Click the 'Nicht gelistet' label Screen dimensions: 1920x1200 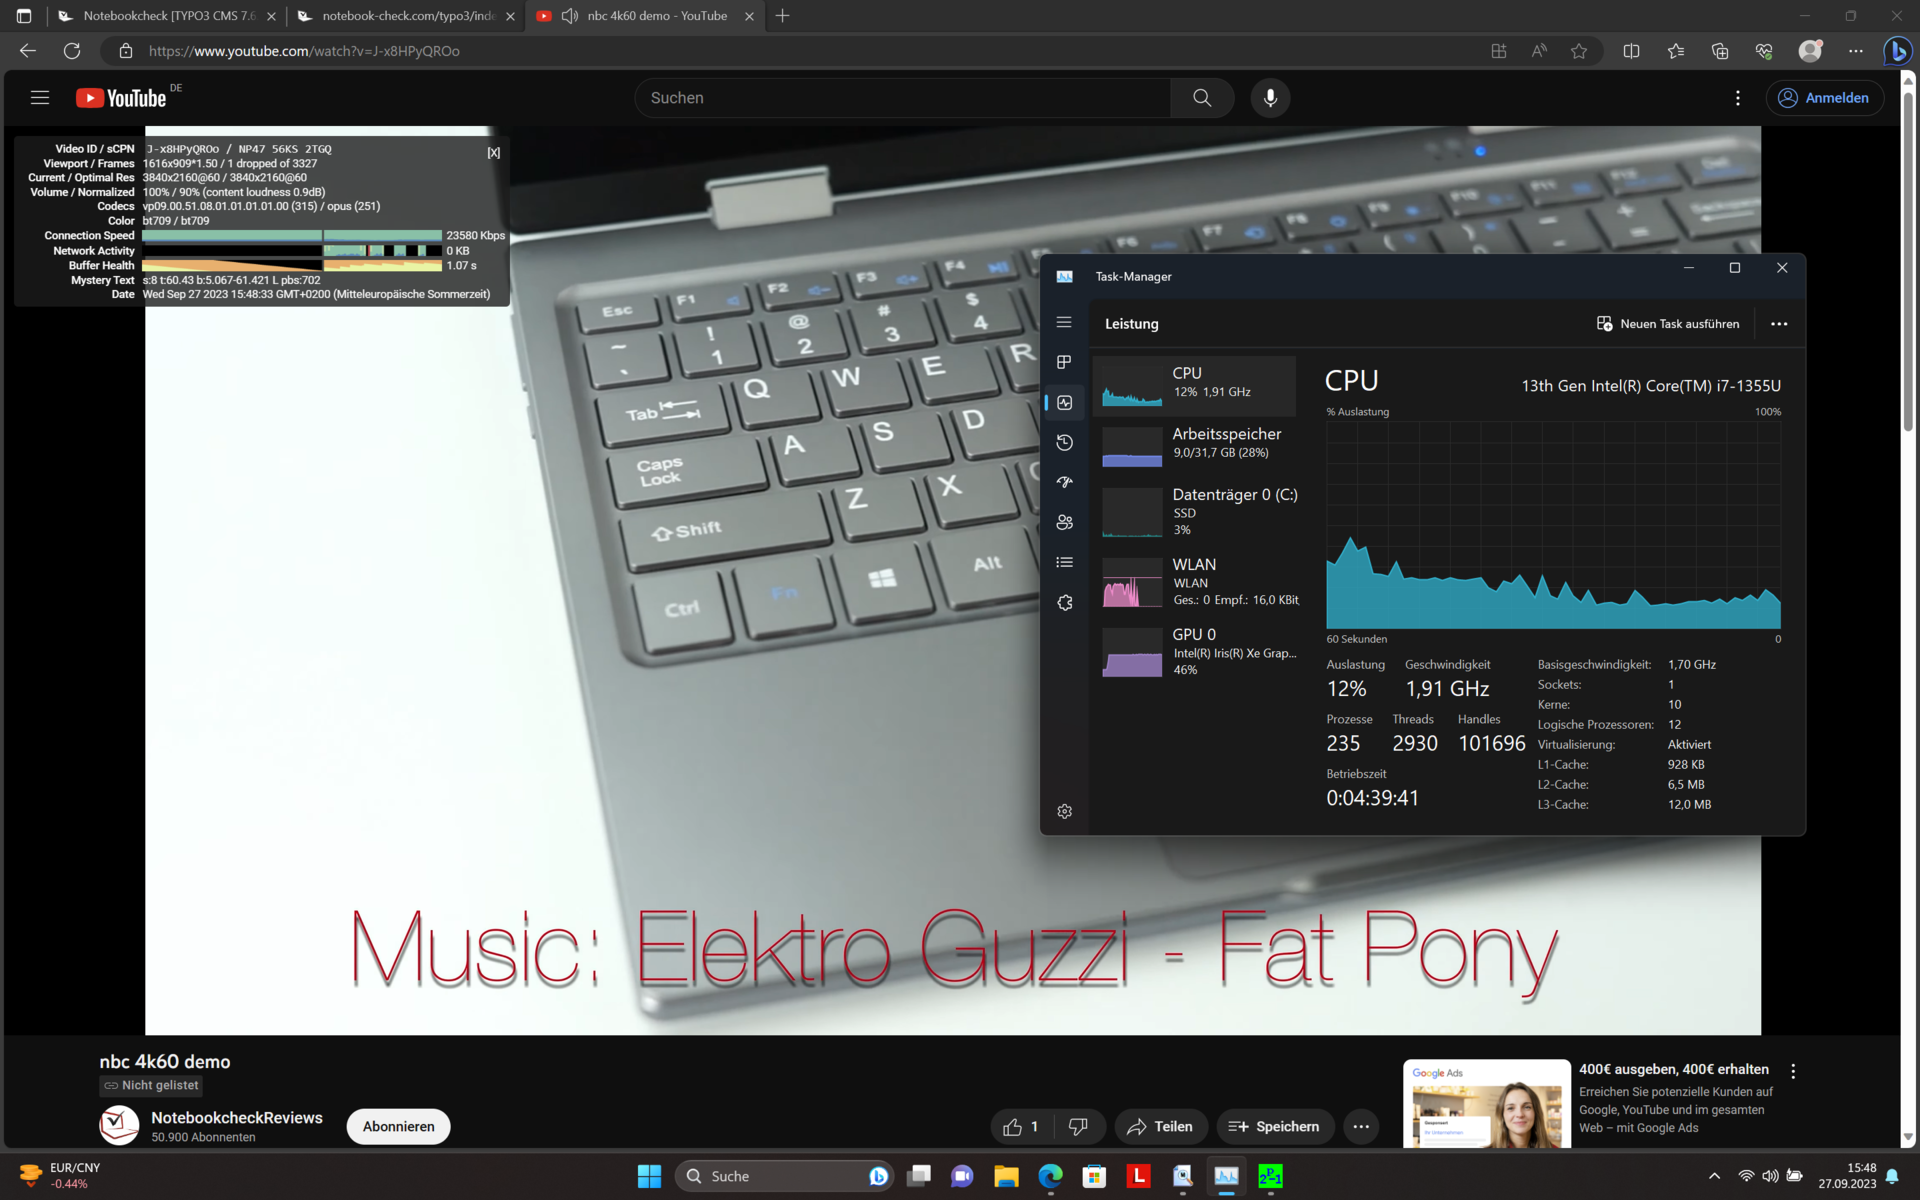[151, 1085]
